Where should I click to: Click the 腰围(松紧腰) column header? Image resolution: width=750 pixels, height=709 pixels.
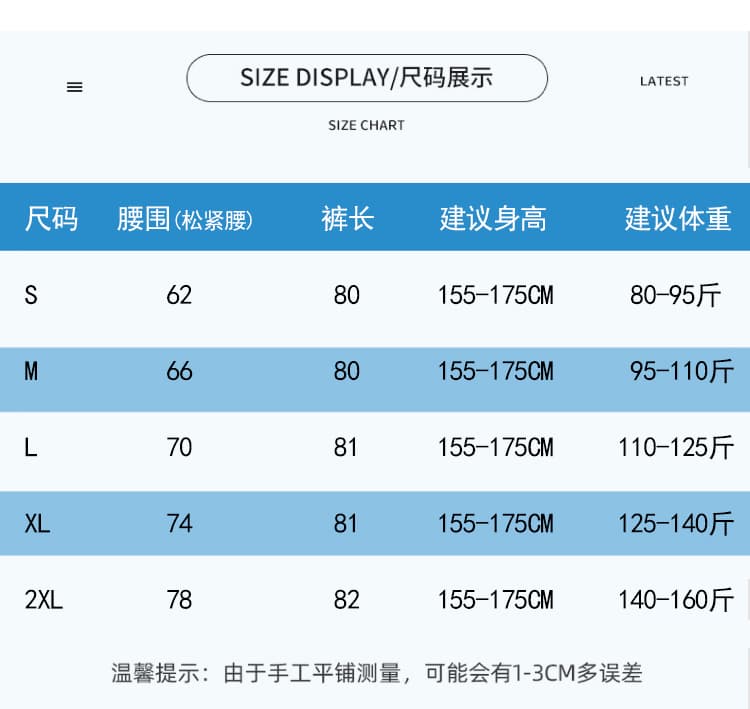tap(185, 219)
